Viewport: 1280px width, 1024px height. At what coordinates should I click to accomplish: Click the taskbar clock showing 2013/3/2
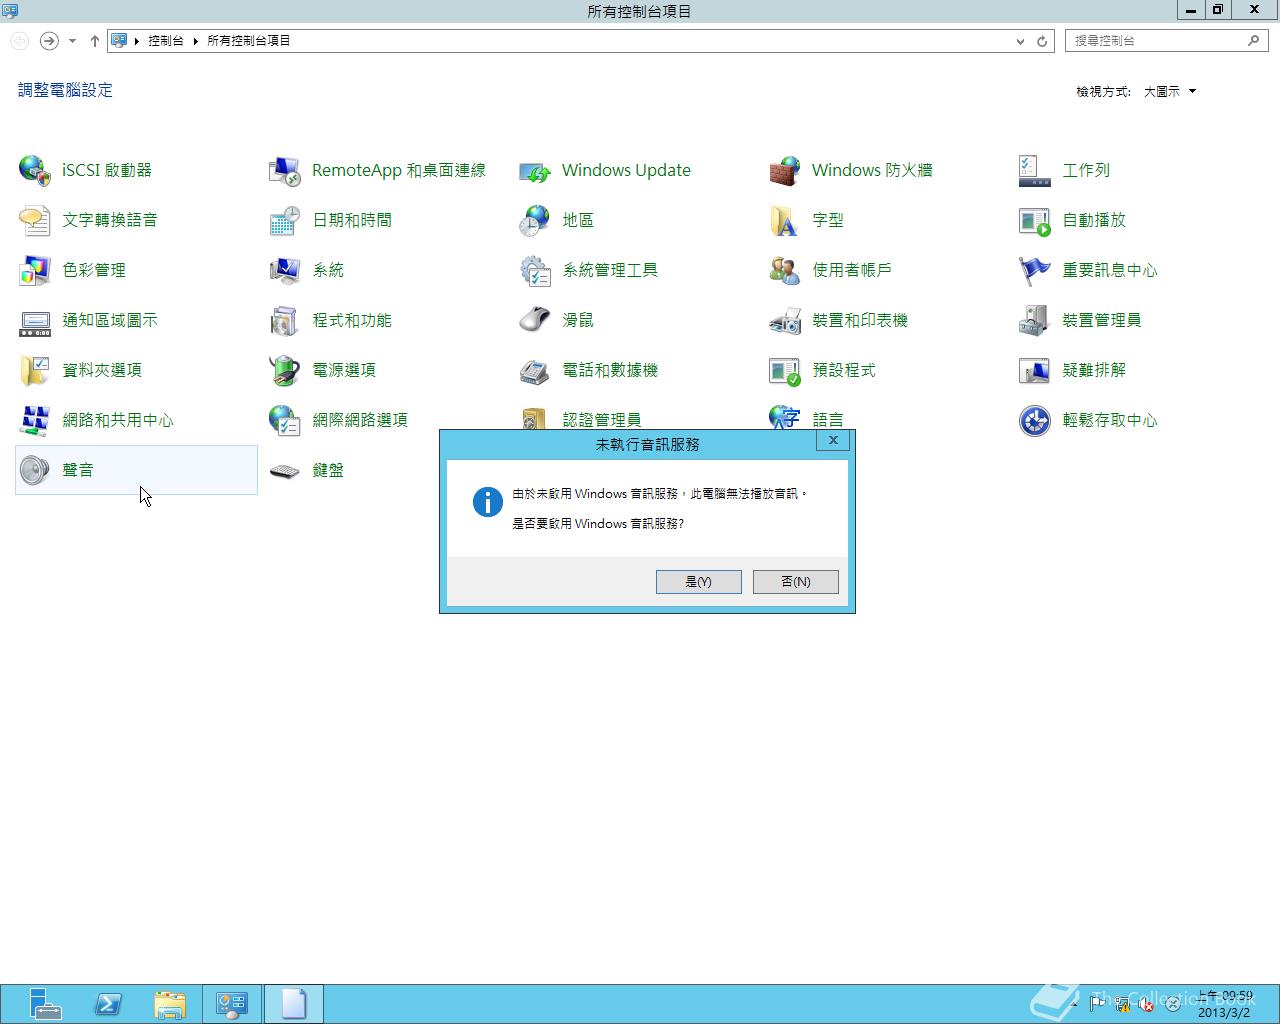(1224, 1004)
